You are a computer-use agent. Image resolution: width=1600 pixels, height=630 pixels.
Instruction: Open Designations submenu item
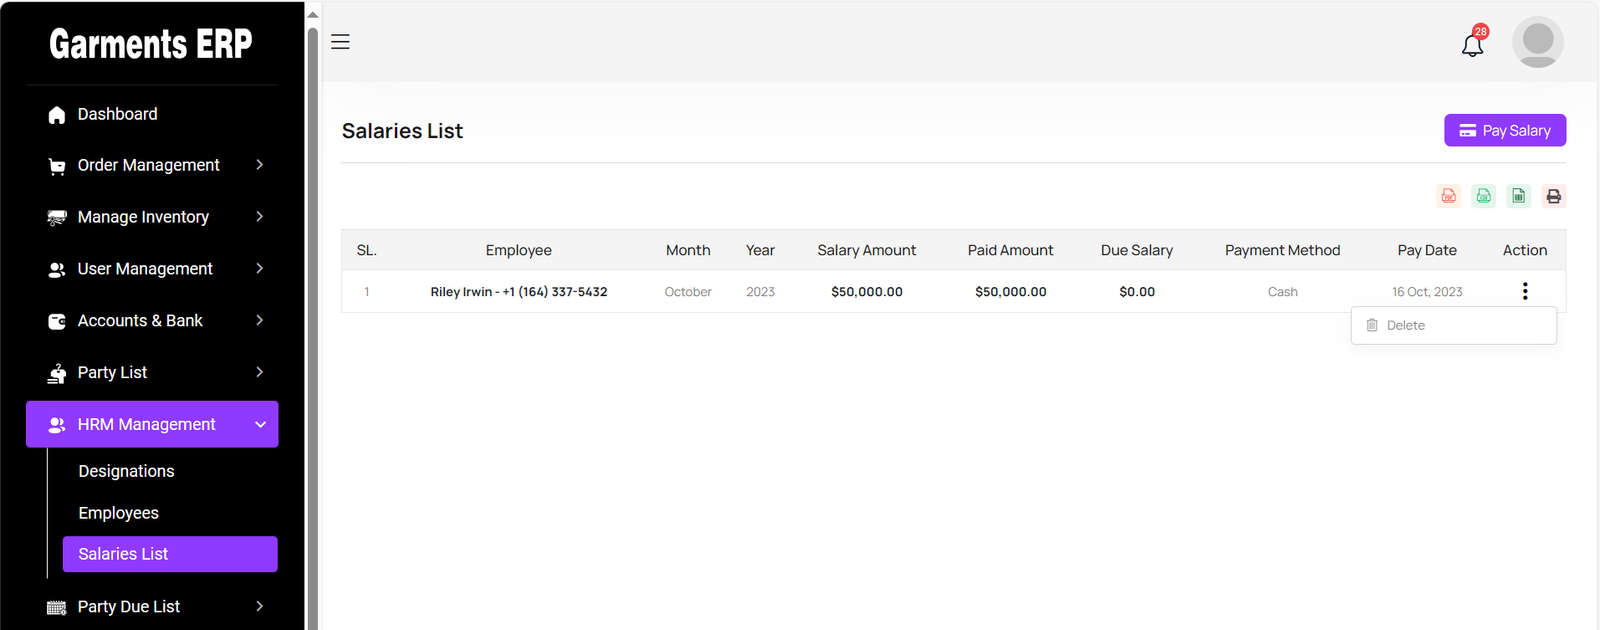coord(126,471)
